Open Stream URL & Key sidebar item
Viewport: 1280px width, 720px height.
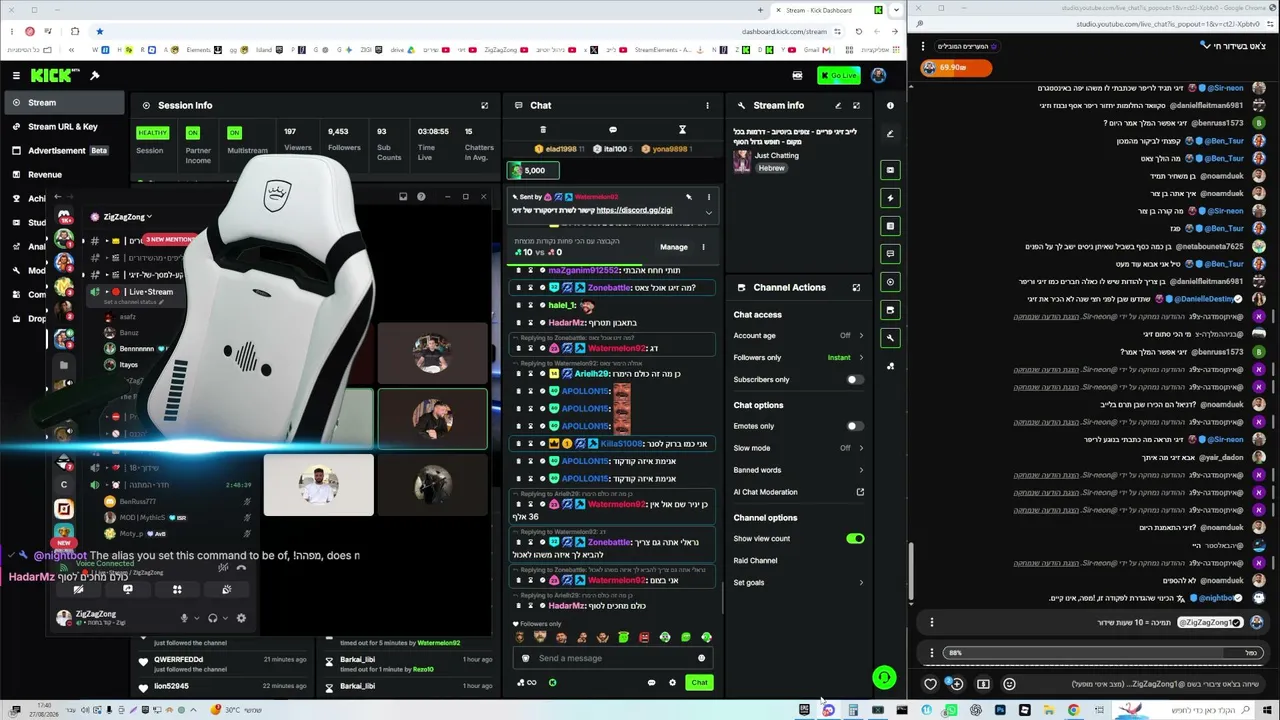[x=64, y=126]
